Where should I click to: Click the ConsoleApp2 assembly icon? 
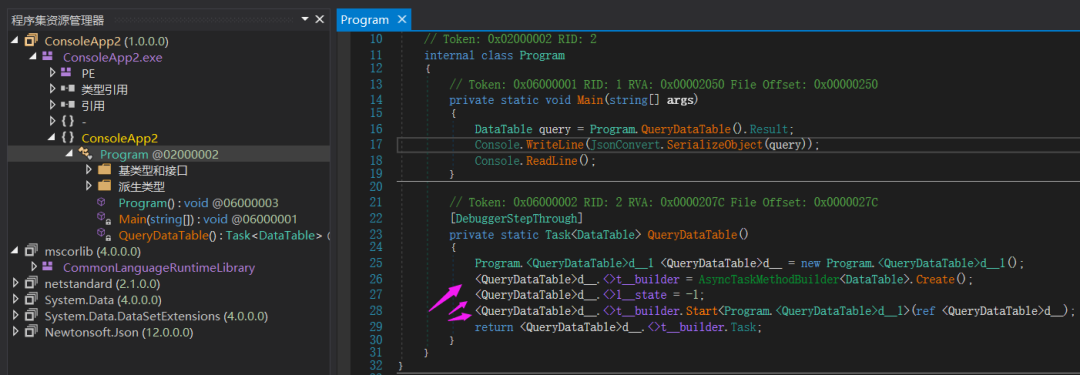(31, 41)
